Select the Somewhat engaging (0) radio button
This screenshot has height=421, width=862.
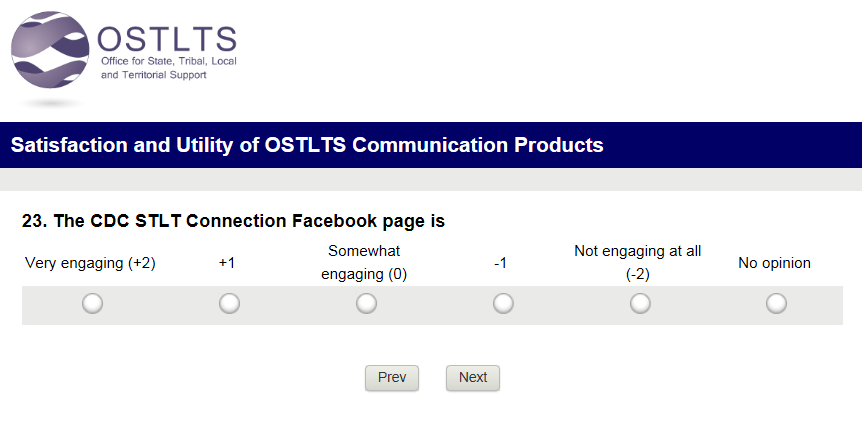(x=366, y=303)
